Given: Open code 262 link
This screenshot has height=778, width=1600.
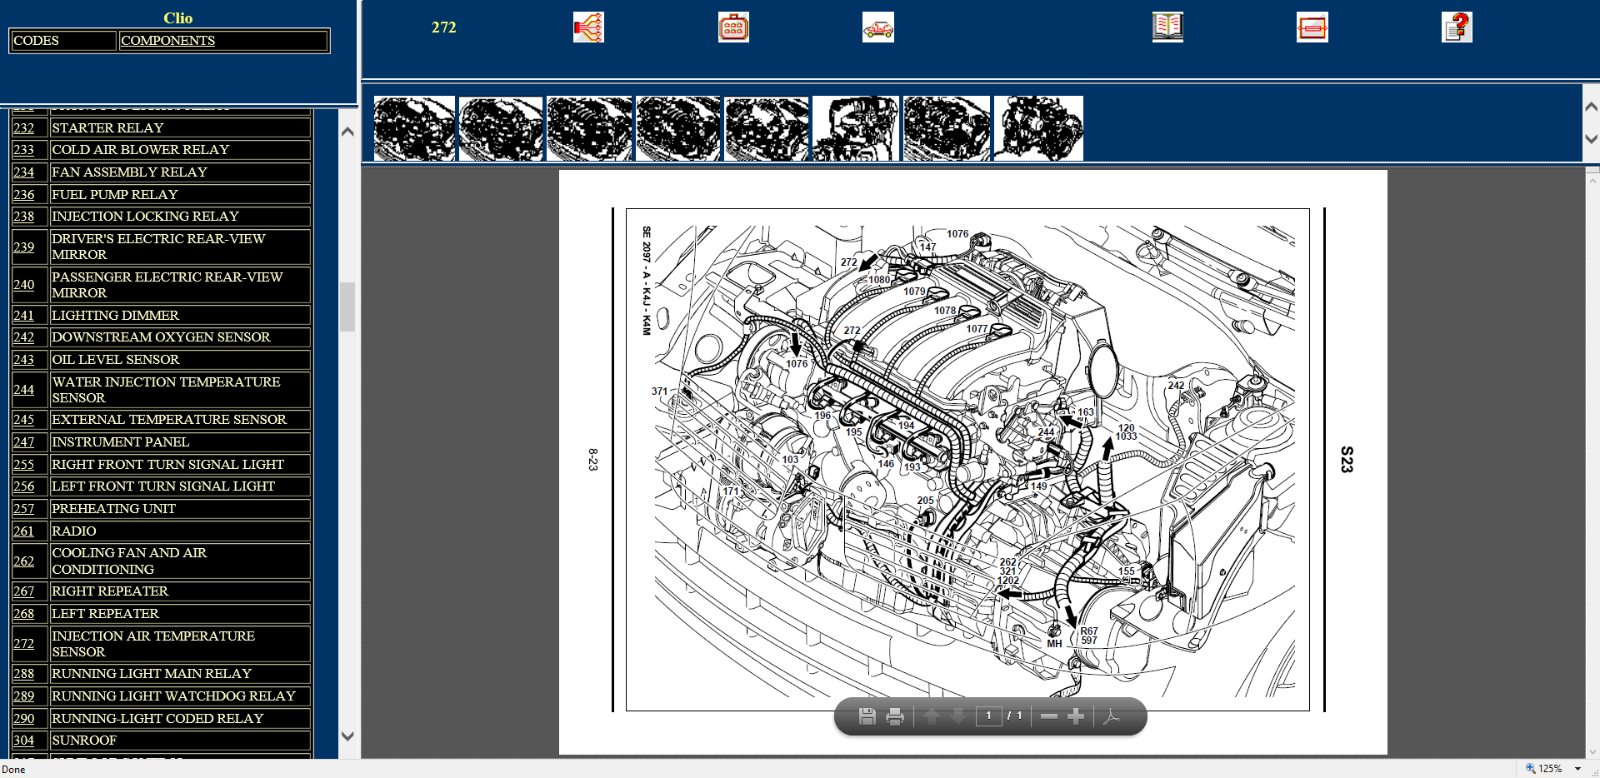Looking at the screenshot, I should (x=23, y=561).
